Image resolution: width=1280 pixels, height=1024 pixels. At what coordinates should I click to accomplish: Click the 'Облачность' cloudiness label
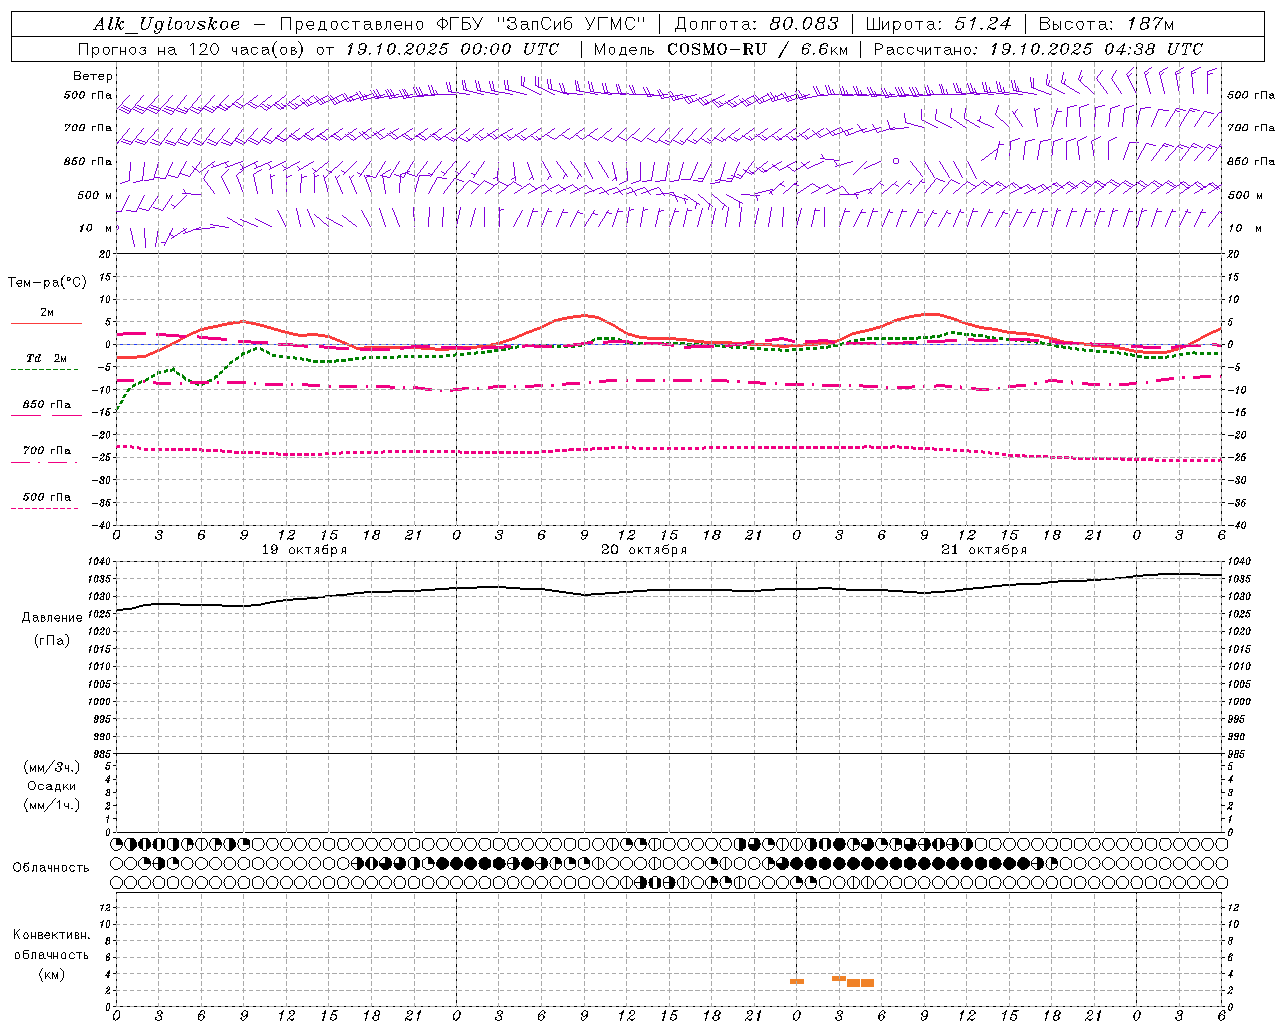tap(51, 868)
